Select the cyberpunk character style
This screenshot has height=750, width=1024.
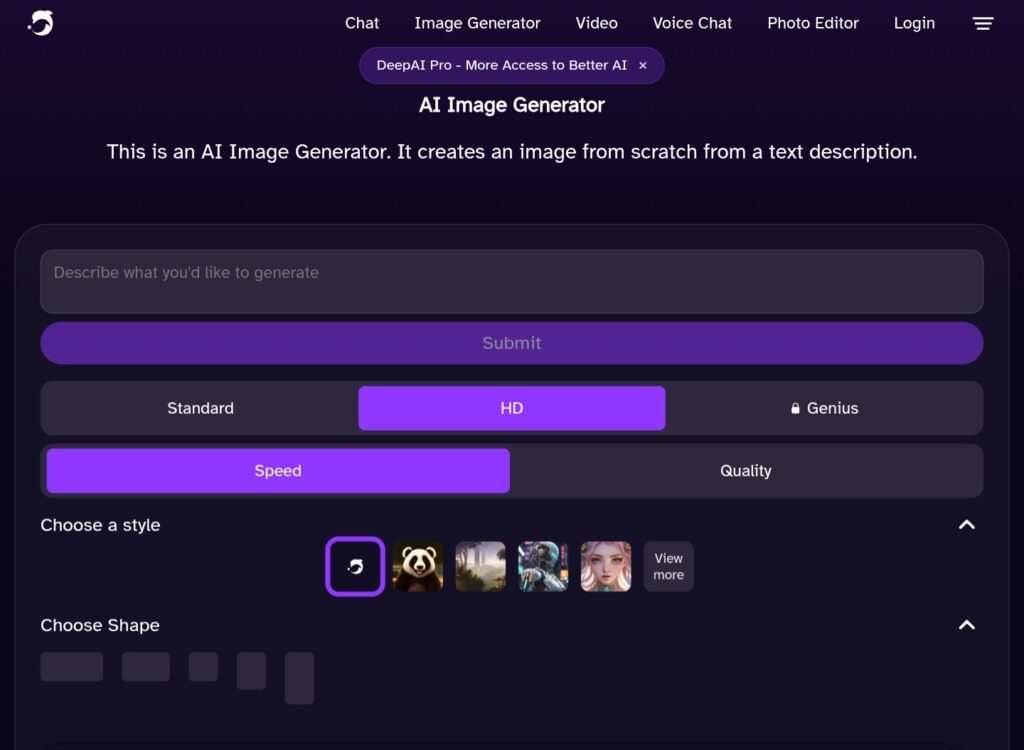click(542, 566)
